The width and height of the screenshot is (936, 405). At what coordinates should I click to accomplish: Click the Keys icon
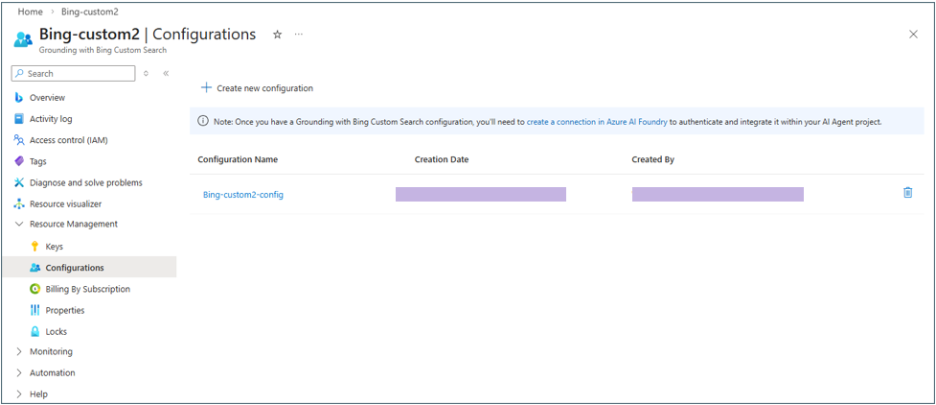coord(35,247)
